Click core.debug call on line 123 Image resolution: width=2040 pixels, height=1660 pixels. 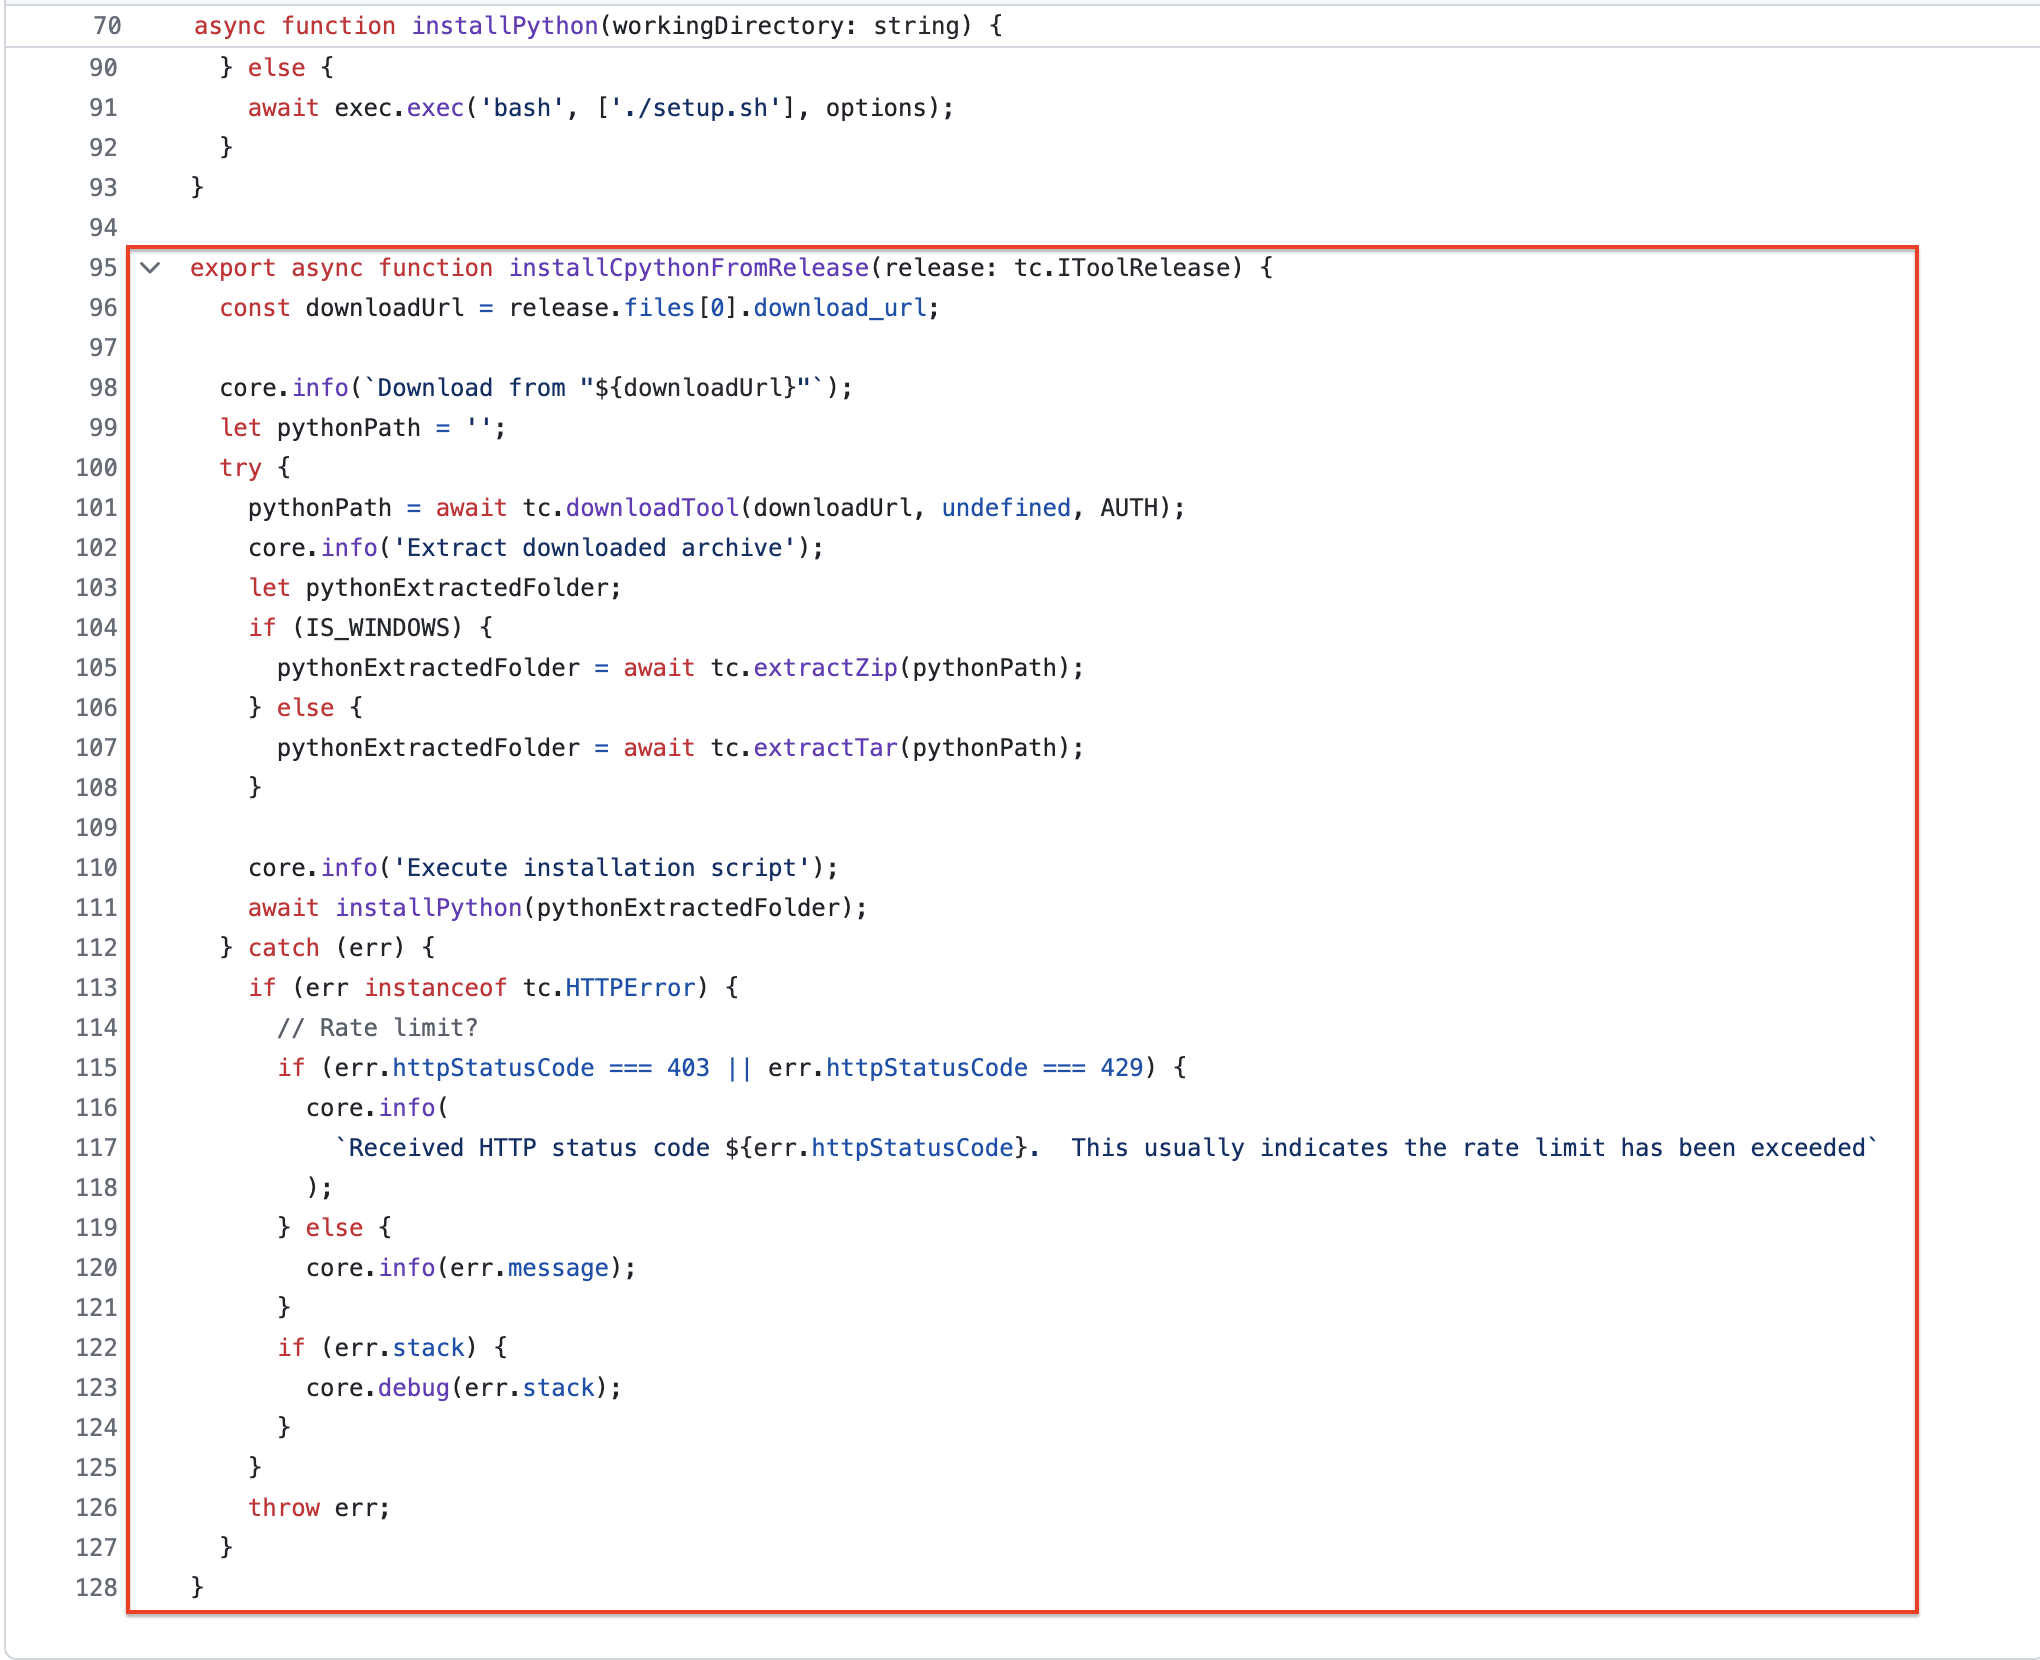click(413, 1388)
